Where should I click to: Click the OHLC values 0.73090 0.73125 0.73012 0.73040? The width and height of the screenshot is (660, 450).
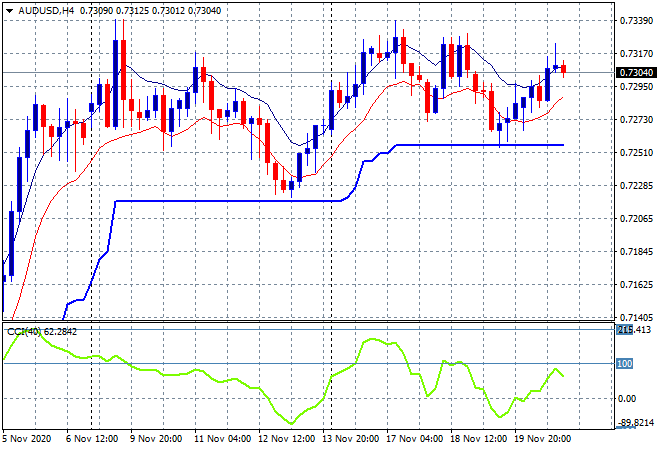150,11
